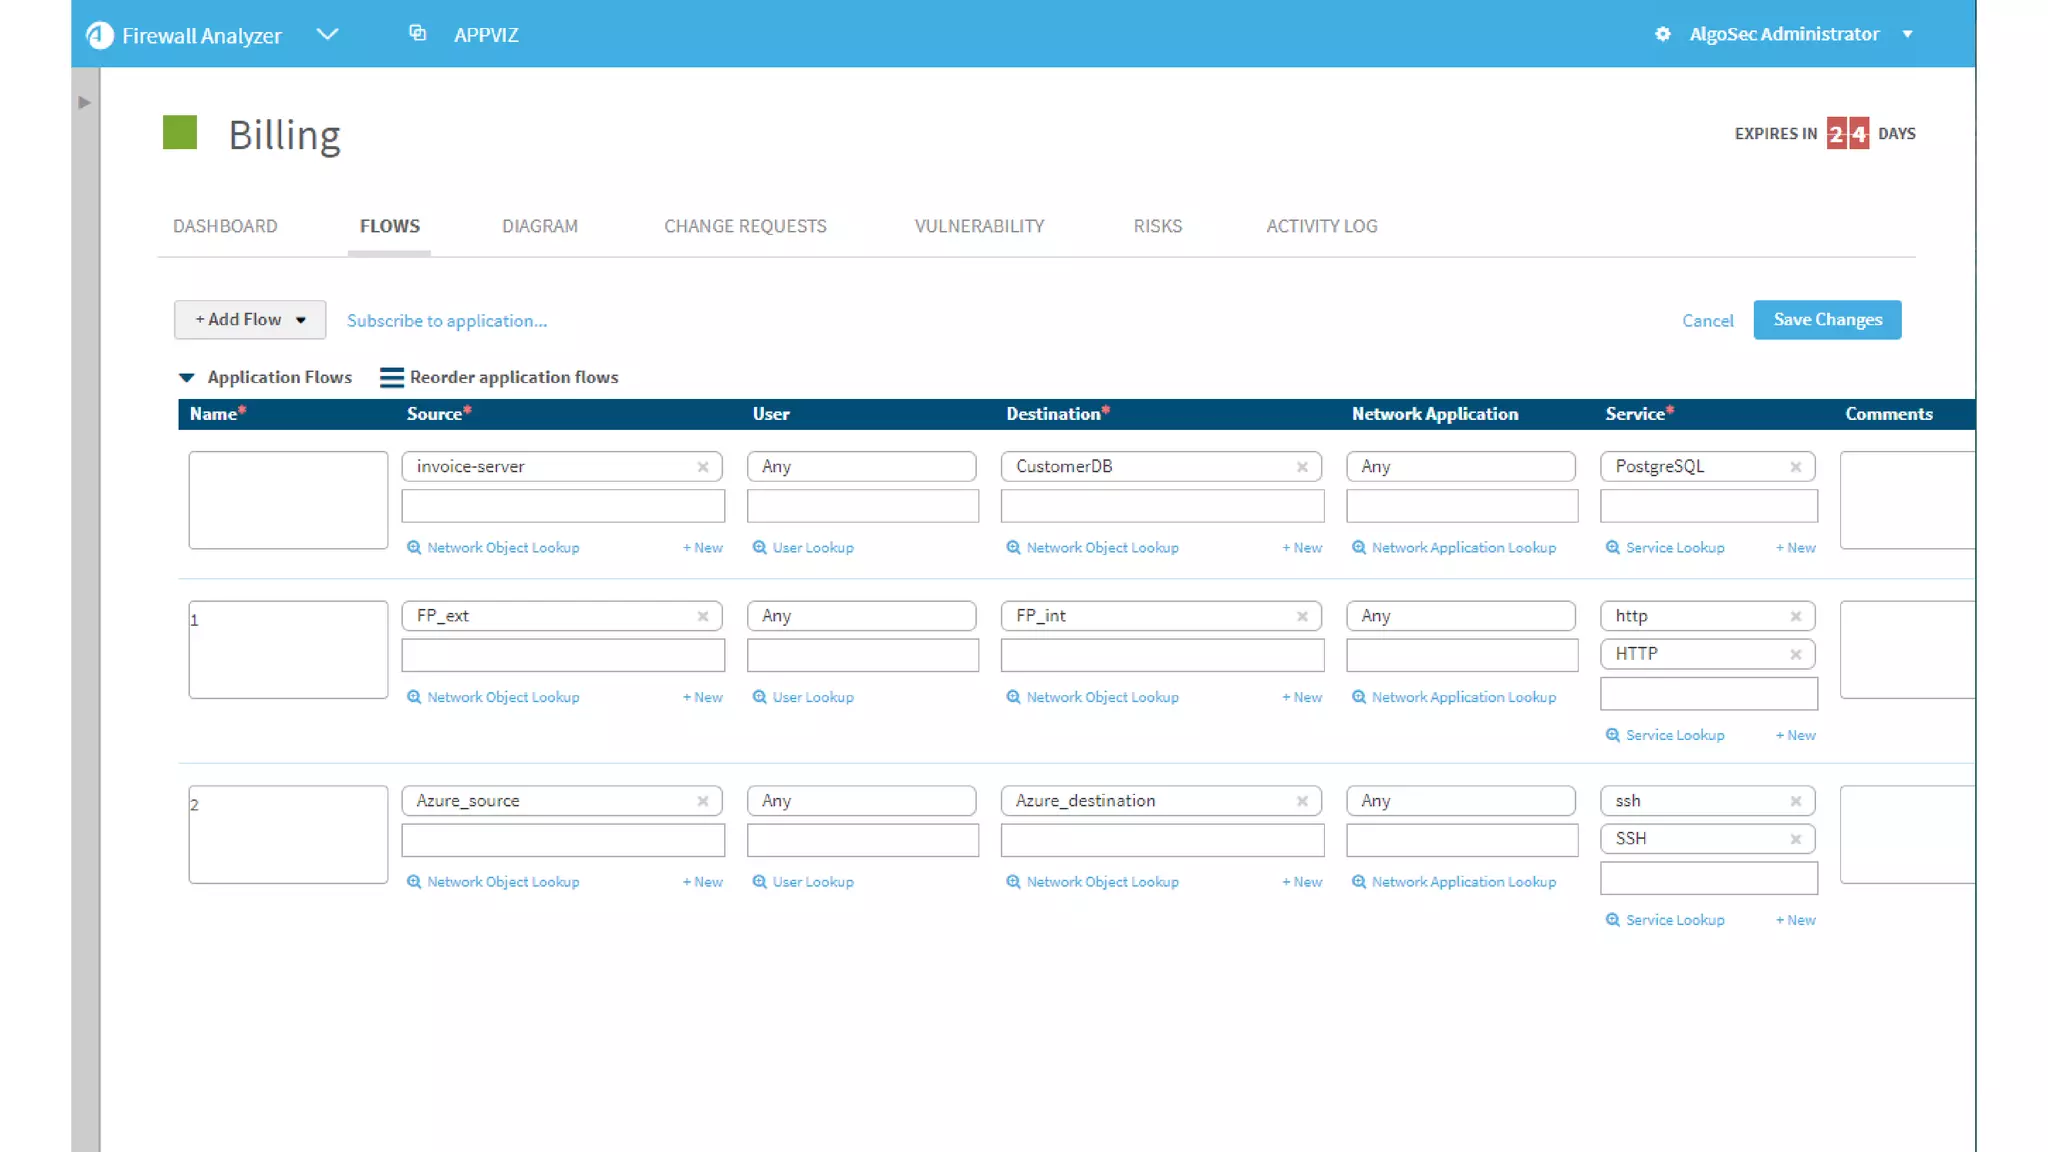Remove invoice-server from the Source field
Viewport: 2048px width, 1152px height.
coord(703,467)
